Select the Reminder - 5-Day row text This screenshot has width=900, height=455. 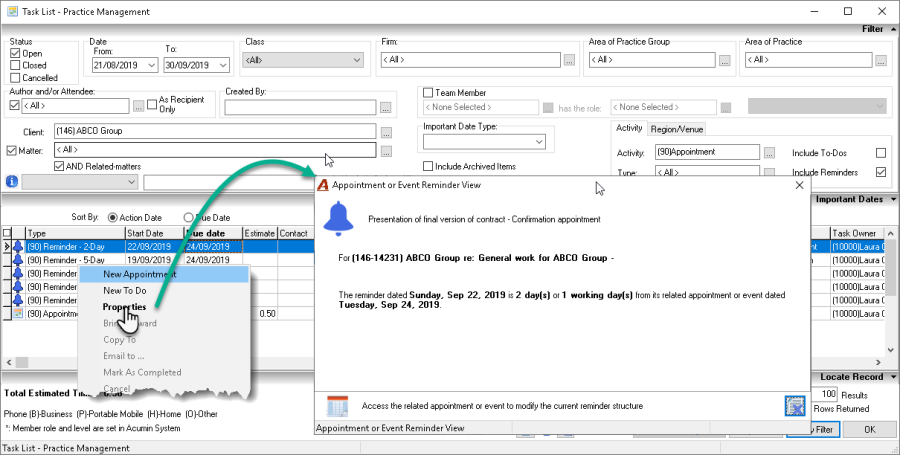click(66, 260)
